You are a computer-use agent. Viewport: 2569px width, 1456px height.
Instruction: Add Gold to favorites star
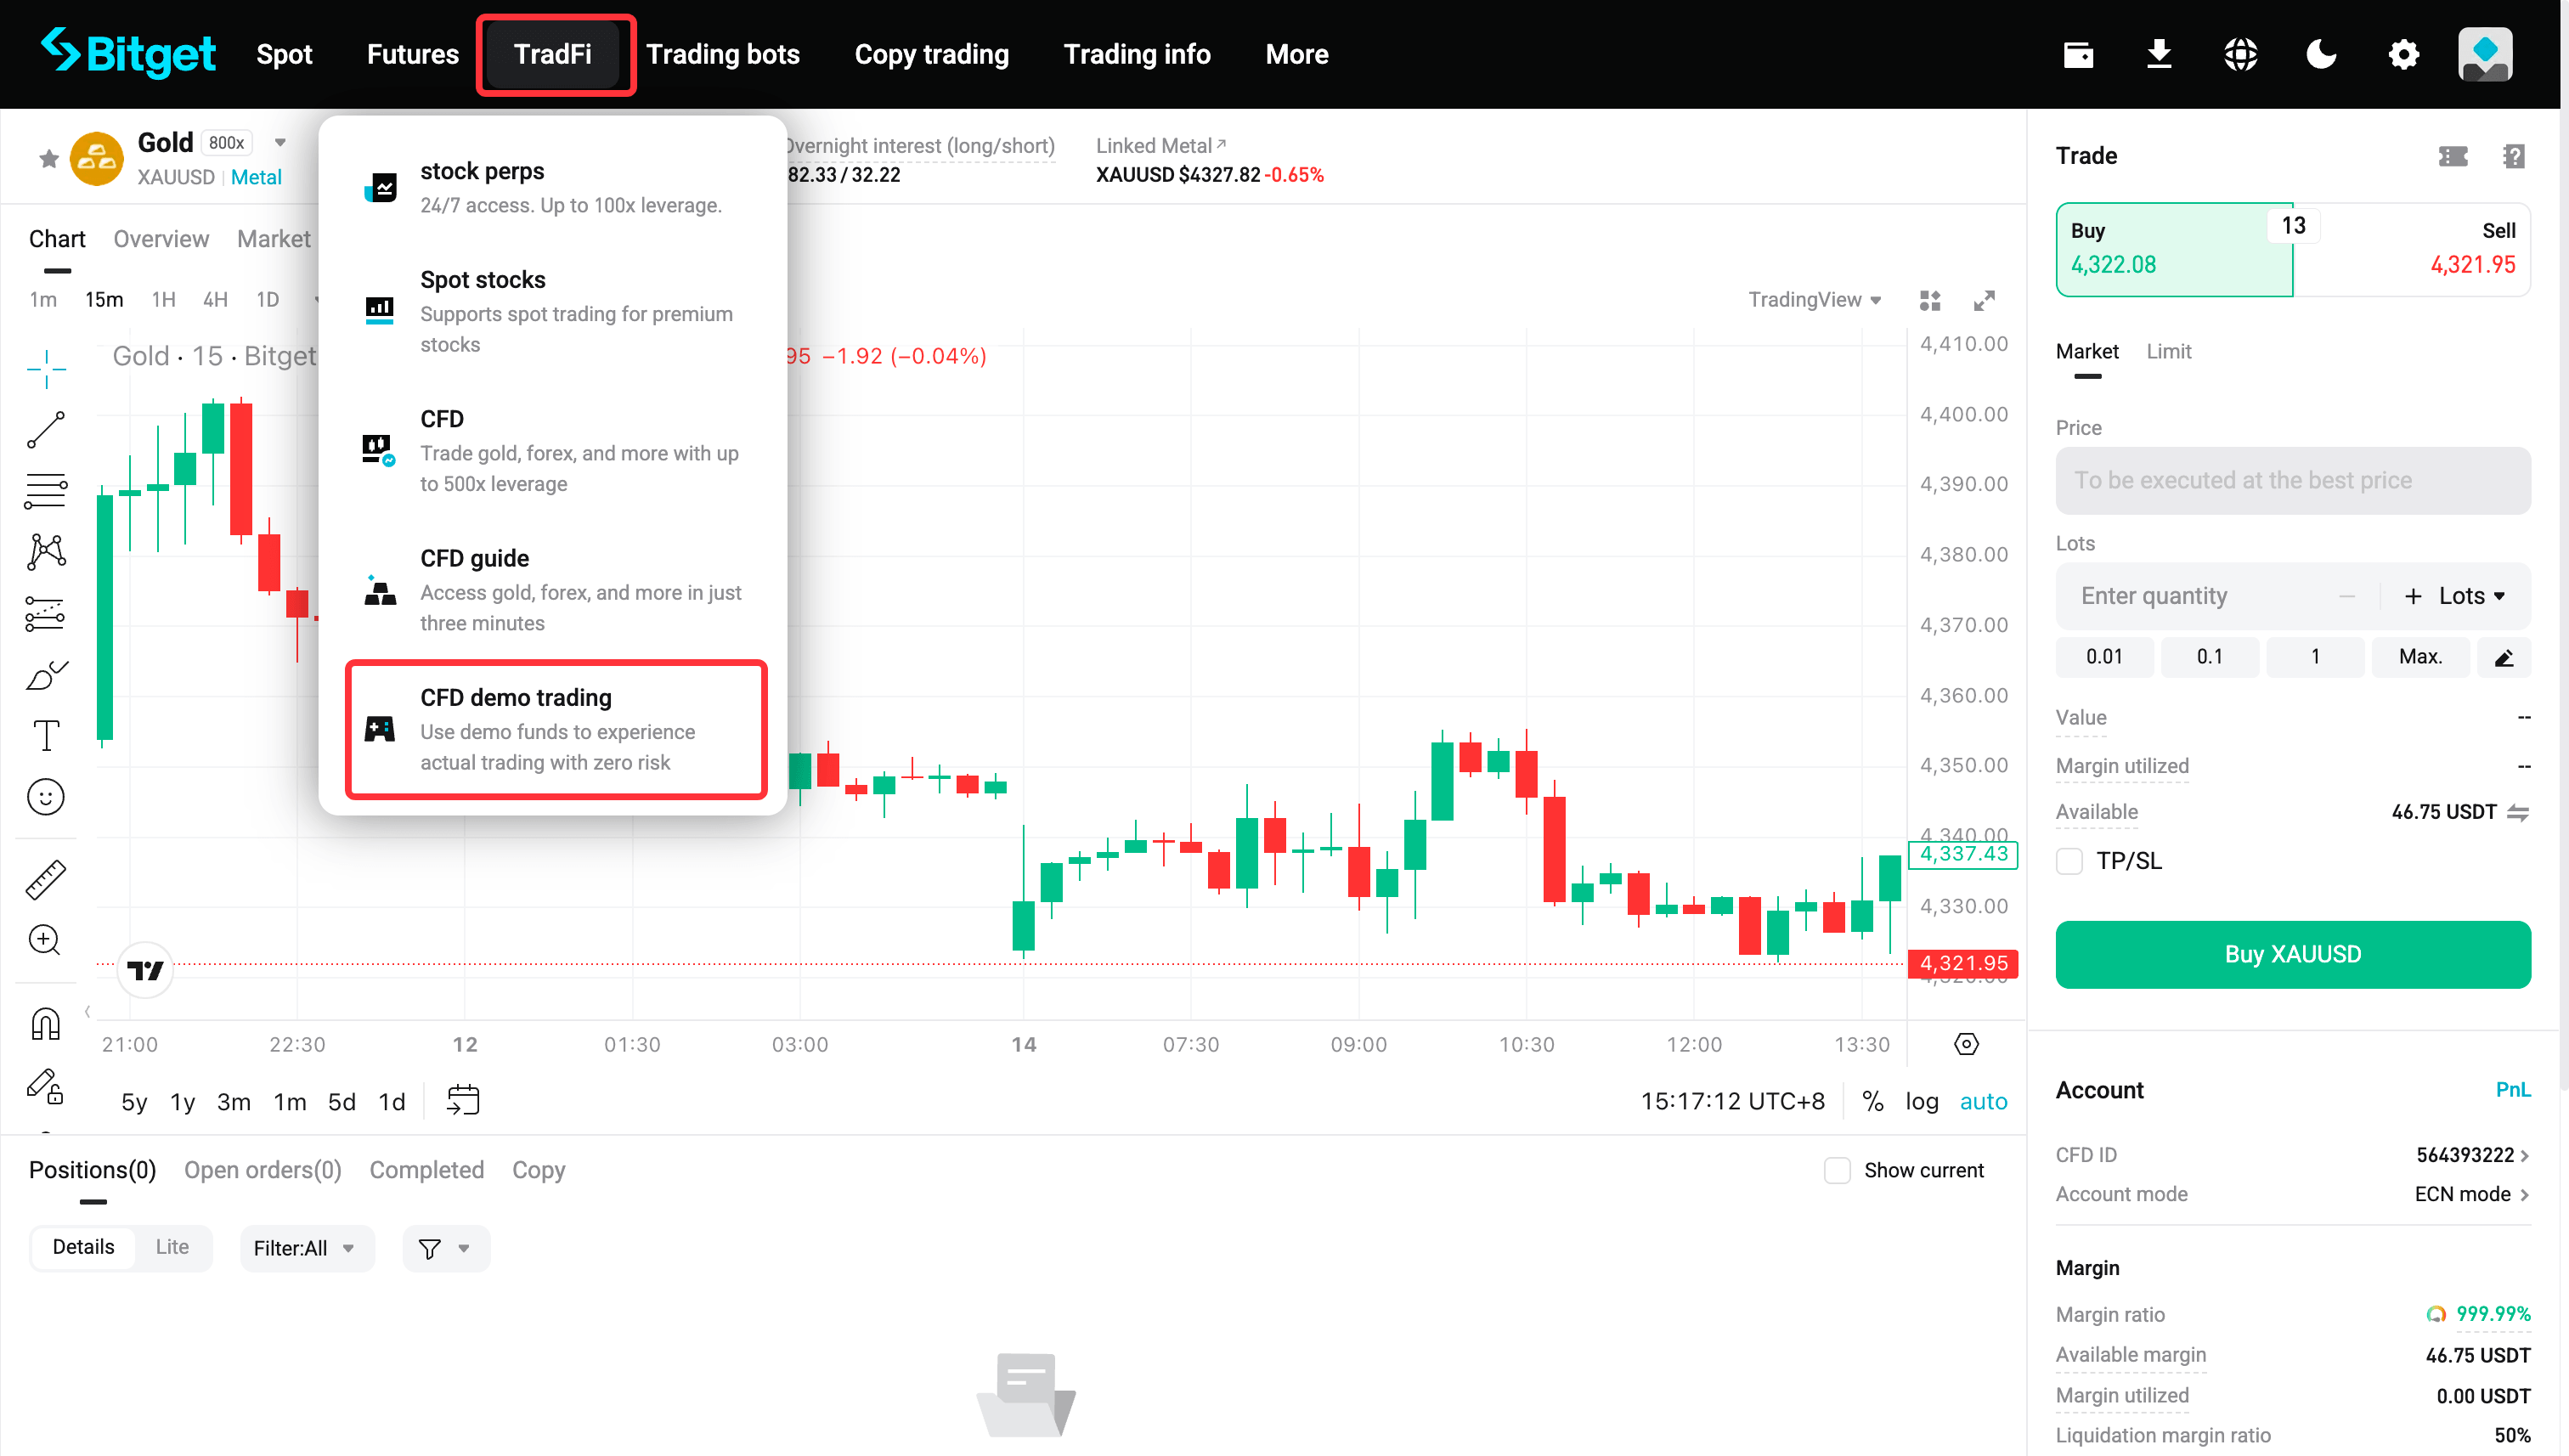click(48, 158)
